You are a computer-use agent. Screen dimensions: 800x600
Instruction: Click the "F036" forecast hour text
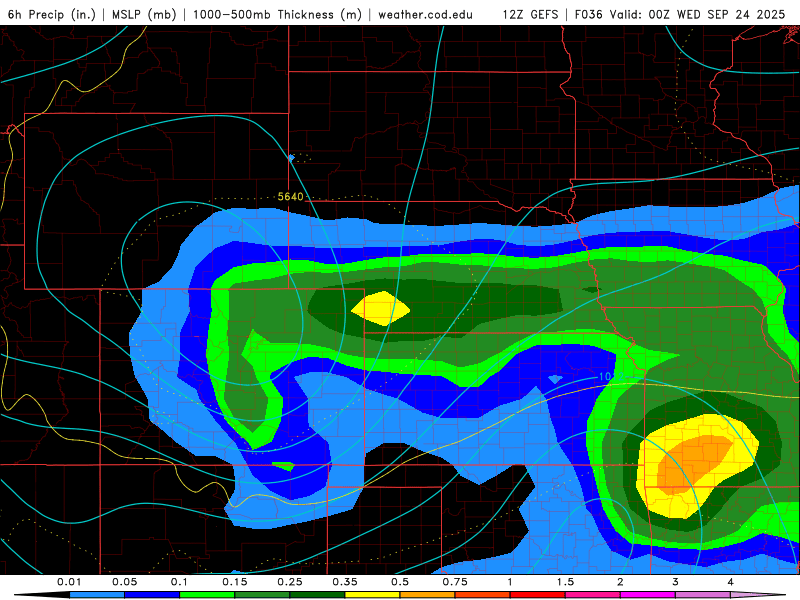[x=588, y=14]
